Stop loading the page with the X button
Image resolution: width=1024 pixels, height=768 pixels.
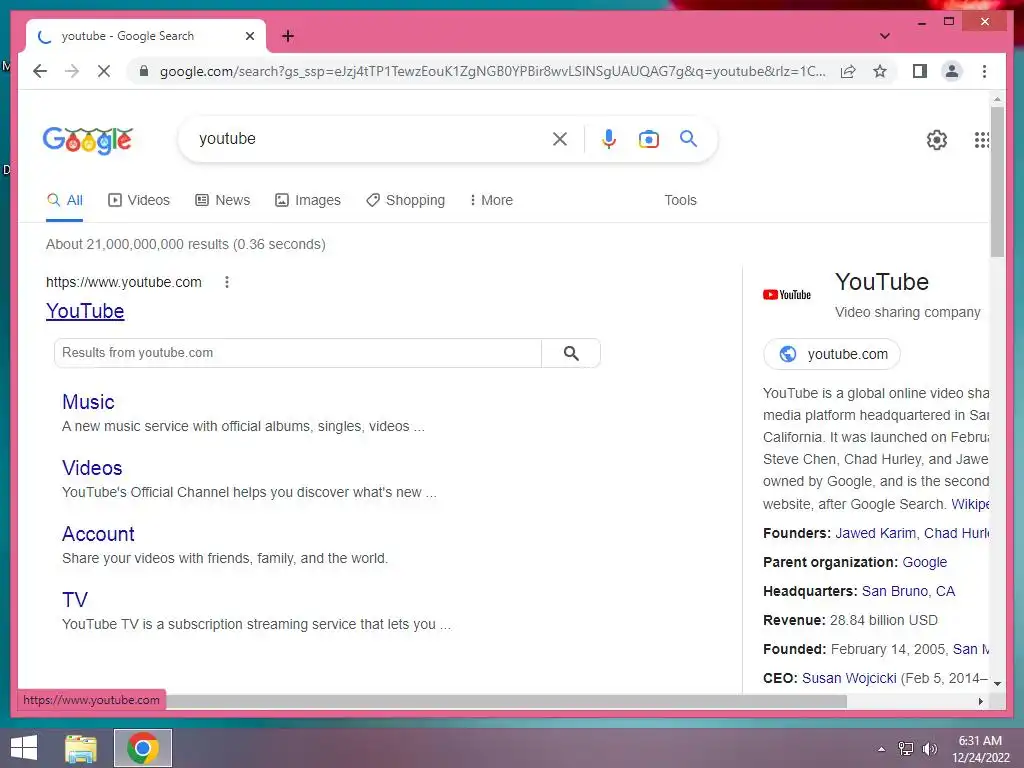coord(104,71)
